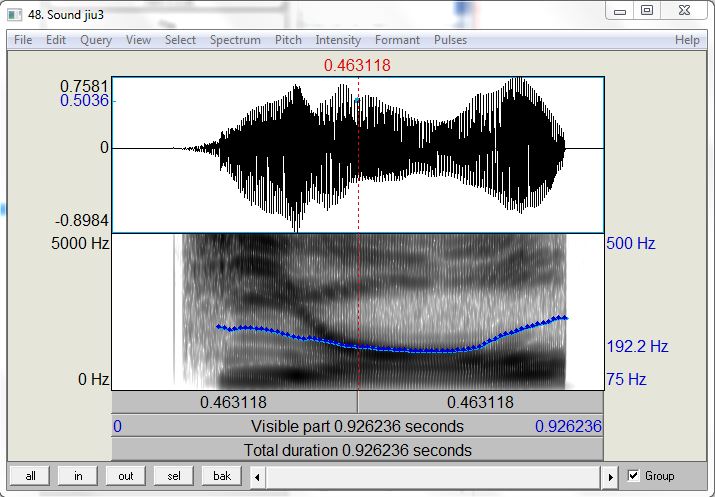This screenshot has width=715, height=497.
Task: Click the 'in' zoom button
Action: pos(78,476)
